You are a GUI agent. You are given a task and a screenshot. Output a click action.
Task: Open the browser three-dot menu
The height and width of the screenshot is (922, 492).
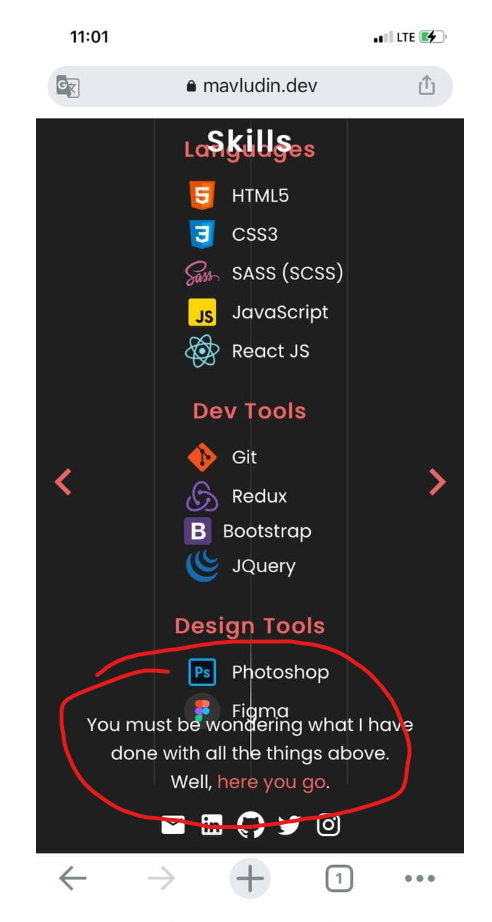coord(420,879)
